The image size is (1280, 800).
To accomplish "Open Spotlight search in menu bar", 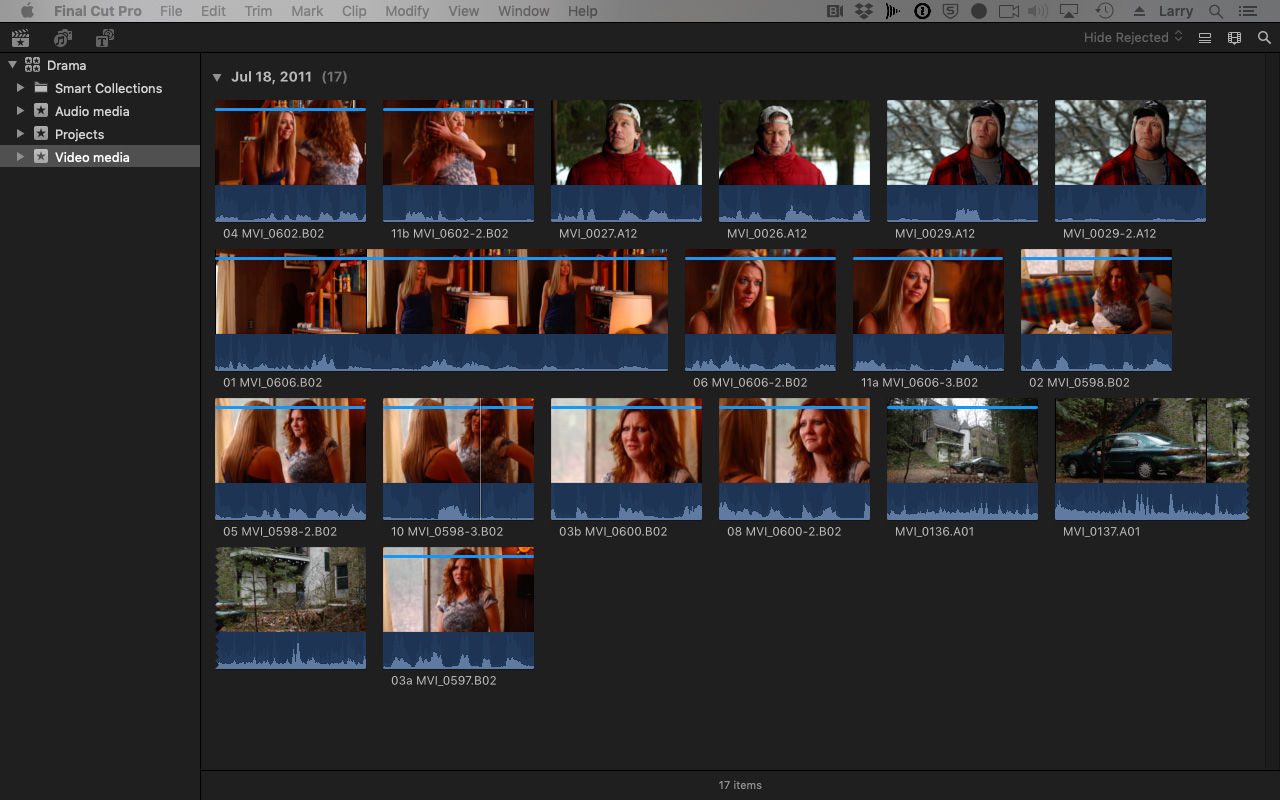I will 1216,11.
